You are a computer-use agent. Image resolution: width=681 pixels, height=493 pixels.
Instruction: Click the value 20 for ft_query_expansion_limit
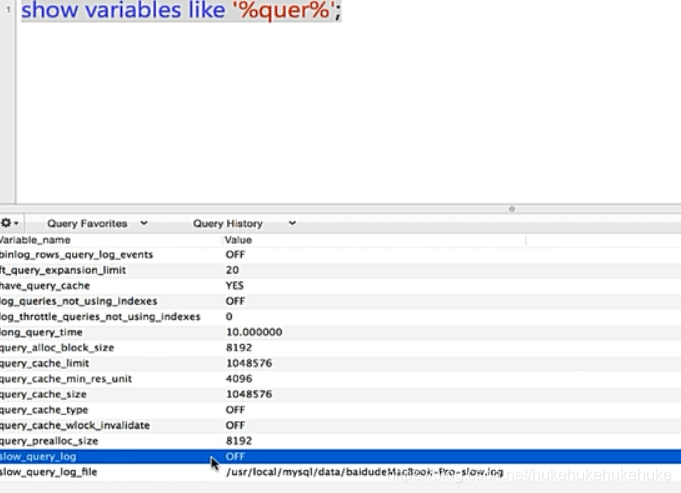[x=232, y=270]
